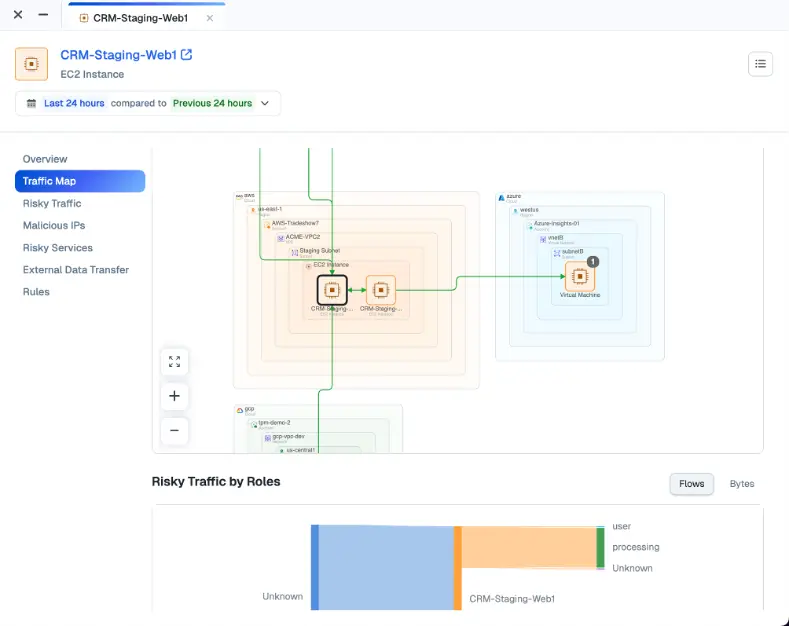Click the CRM-Staging-Web1 Sankey label

tap(512, 599)
